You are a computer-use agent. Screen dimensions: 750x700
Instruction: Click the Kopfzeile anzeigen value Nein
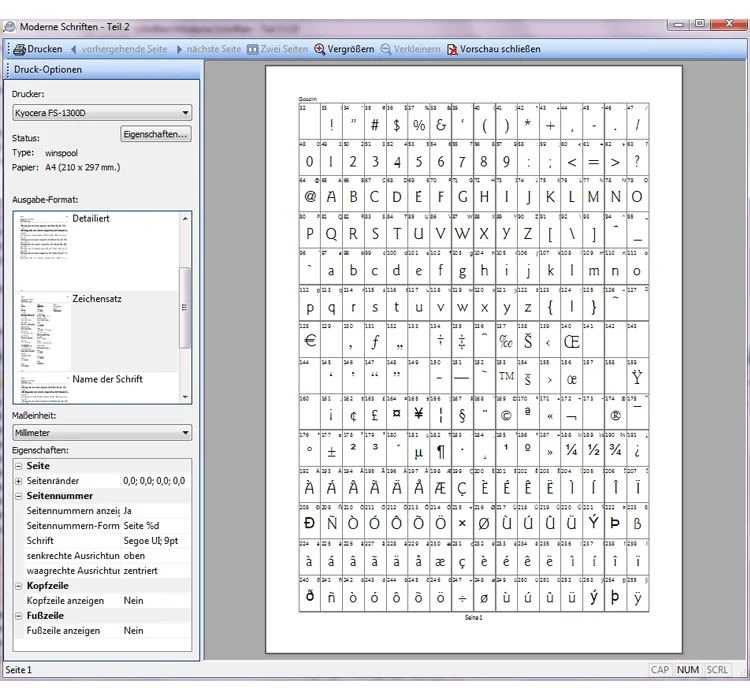click(x=133, y=600)
